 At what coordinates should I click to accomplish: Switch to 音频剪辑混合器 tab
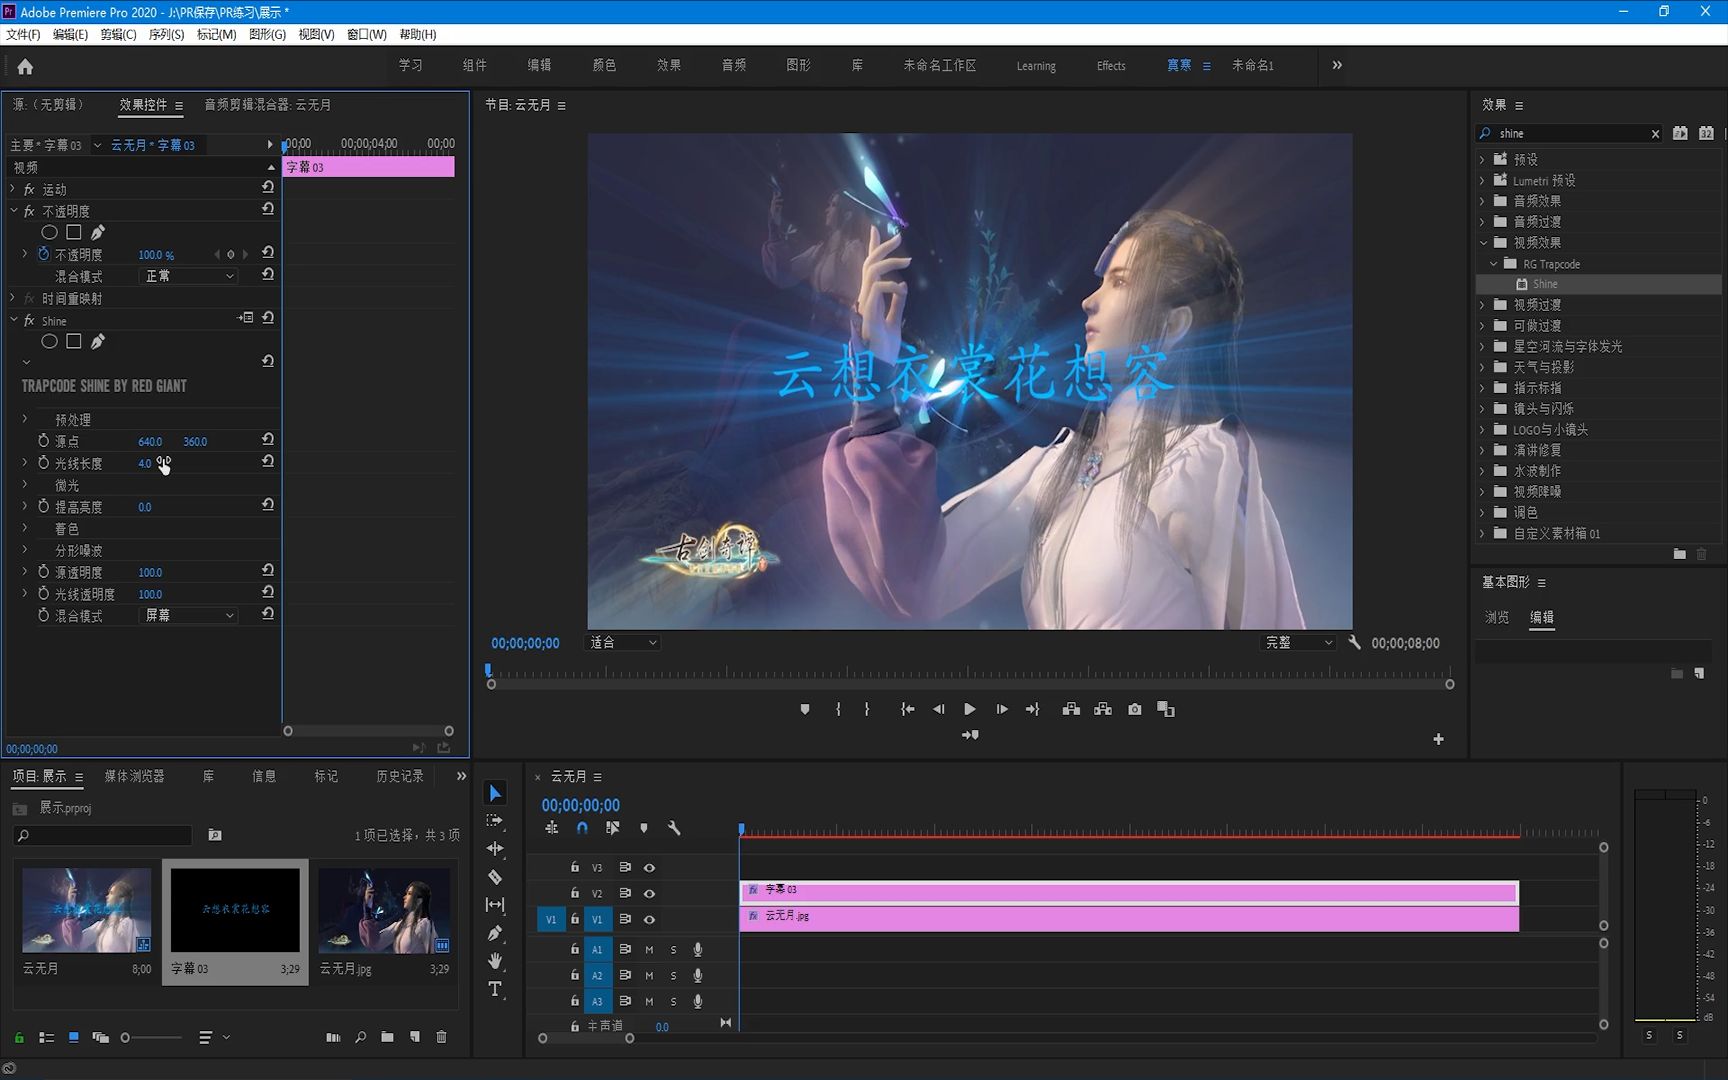tap(267, 104)
